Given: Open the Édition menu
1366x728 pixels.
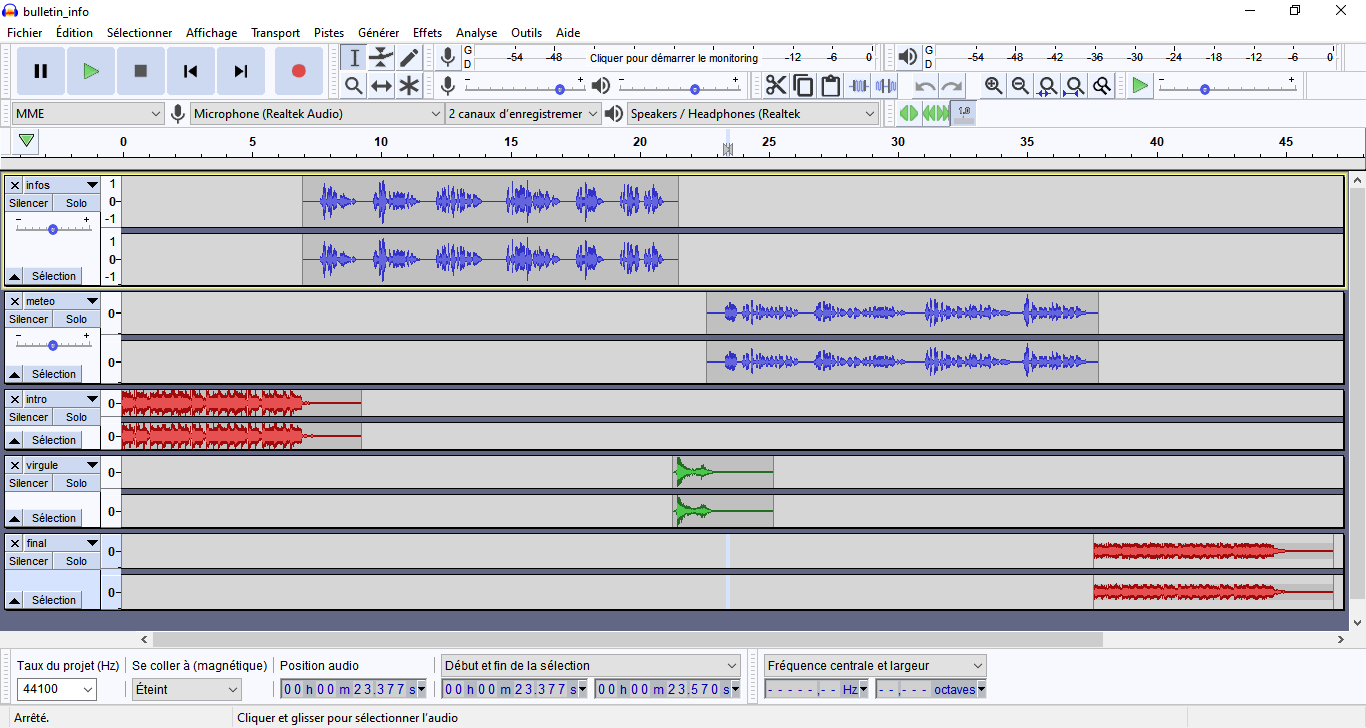Looking at the screenshot, I should 74,33.
